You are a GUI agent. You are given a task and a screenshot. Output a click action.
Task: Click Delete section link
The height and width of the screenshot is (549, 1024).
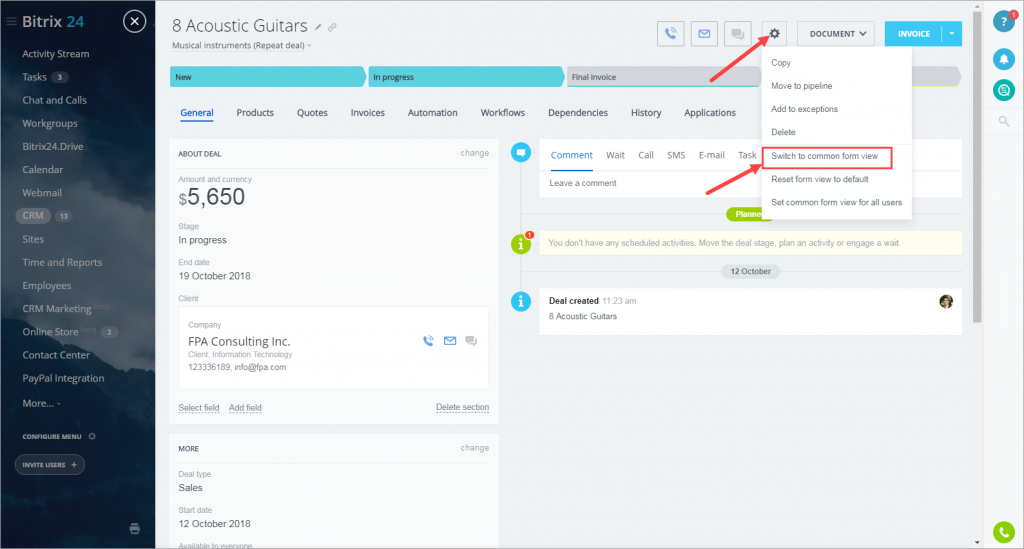tap(462, 407)
